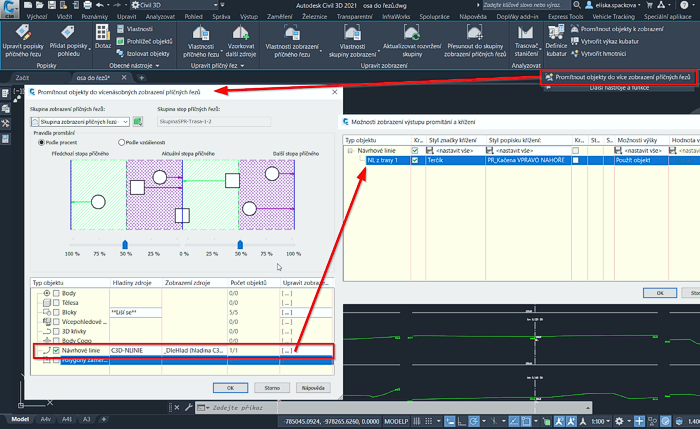
Task: Expand the Obecné nástroje panel arrow
Action: (157, 66)
